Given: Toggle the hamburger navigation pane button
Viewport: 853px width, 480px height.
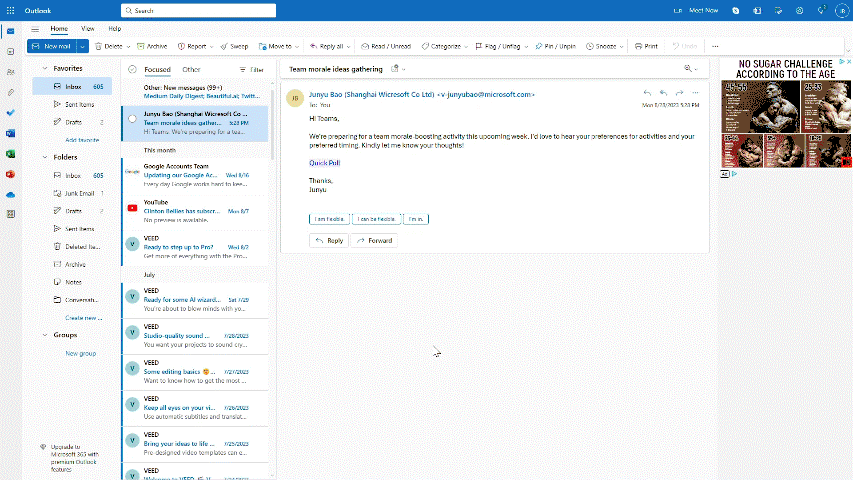Looking at the screenshot, I should [x=35, y=29].
